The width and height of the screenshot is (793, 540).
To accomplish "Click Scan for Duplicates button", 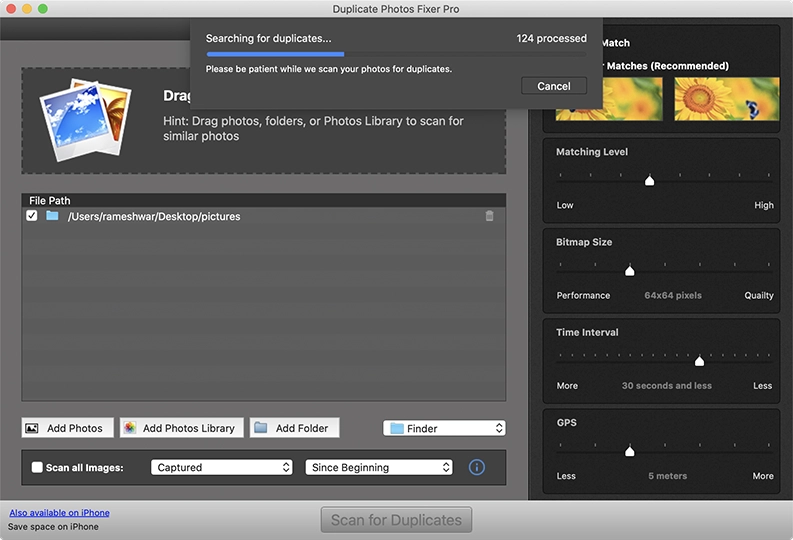I will [396, 520].
